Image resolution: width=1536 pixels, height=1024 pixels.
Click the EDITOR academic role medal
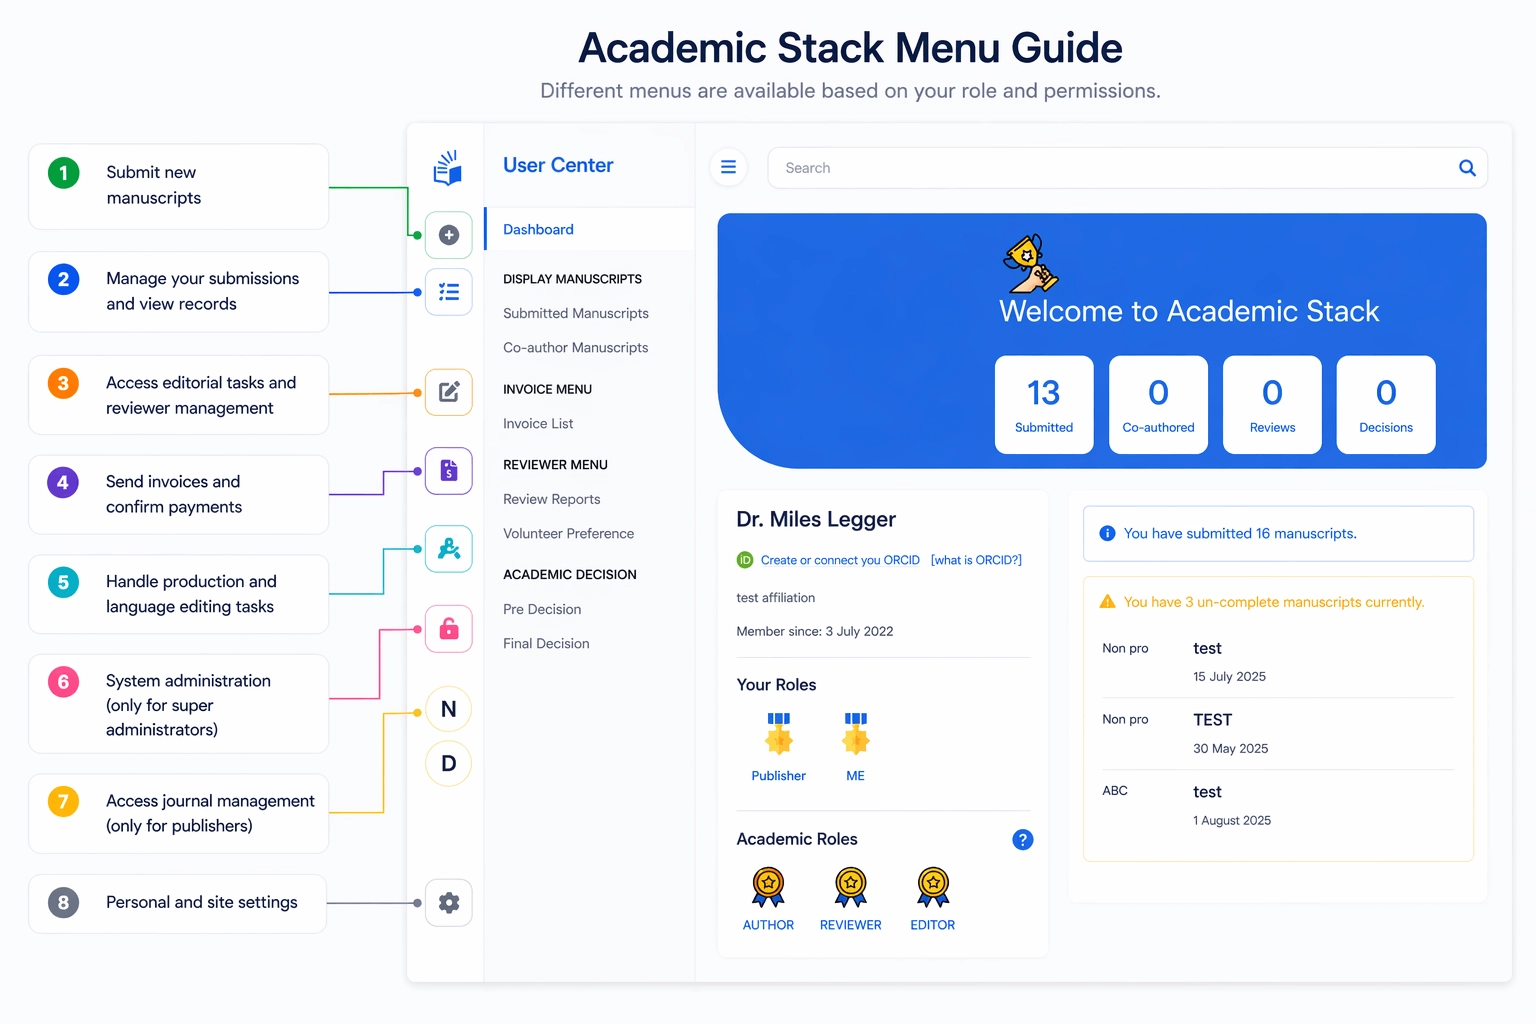[933, 900]
